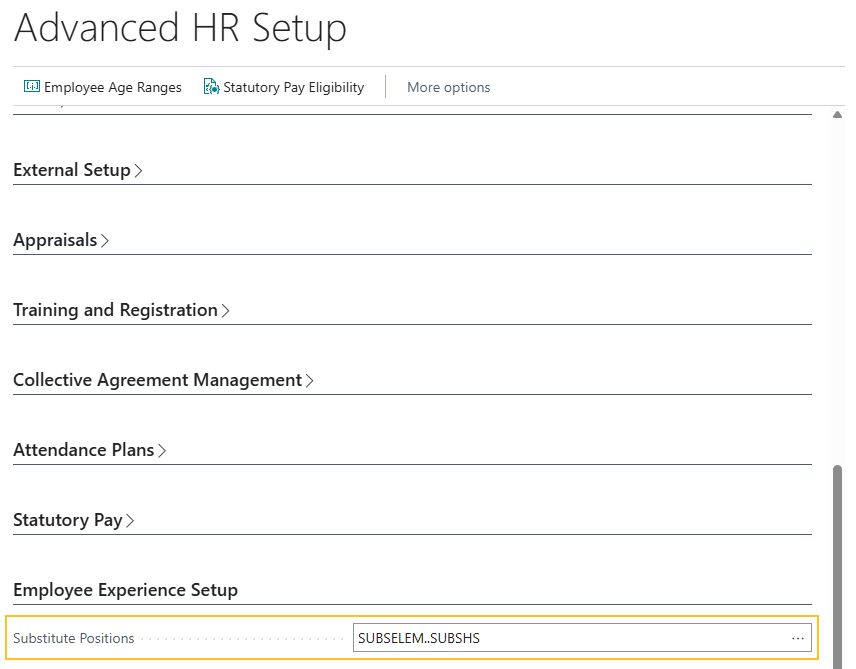Image resolution: width=856 pixels, height=669 pixels.
Task: Select the Employee Experience Setup heading
Action: 125,590
